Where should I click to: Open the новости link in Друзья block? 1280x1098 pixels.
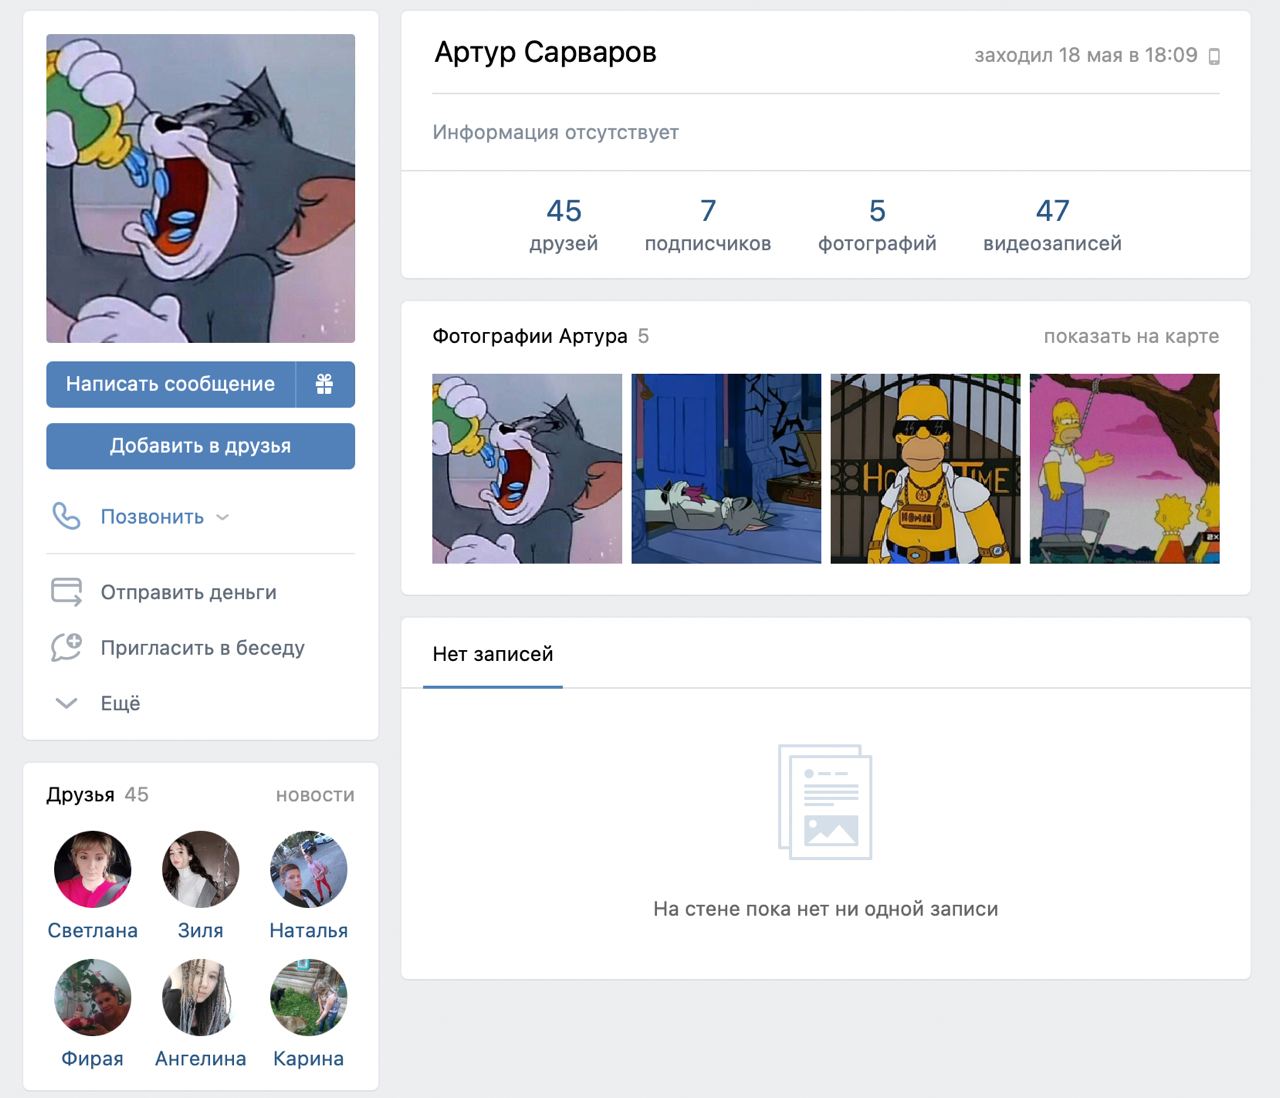[x=315, y=795]
